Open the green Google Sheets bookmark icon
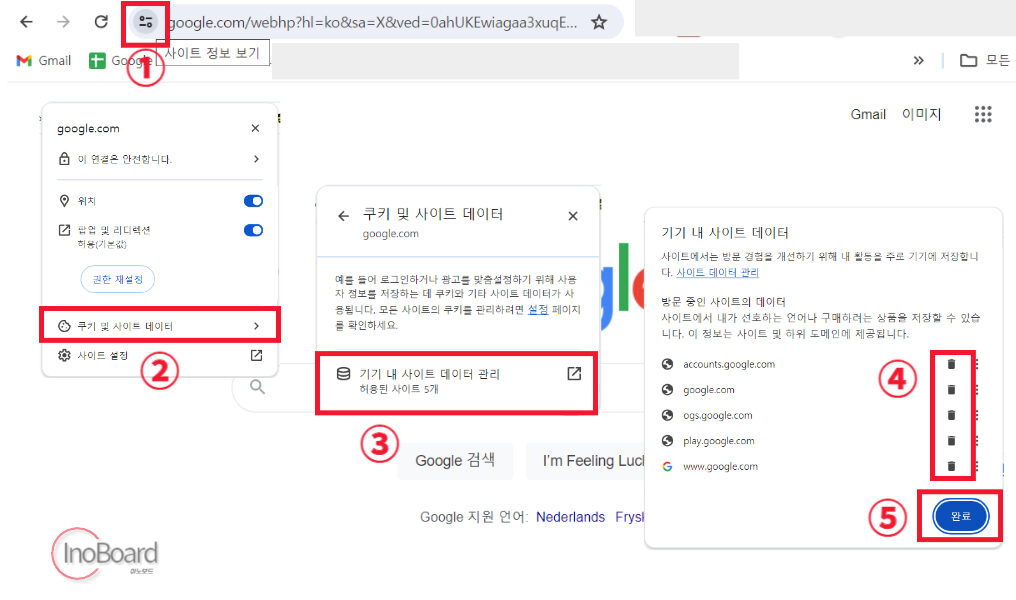 pos(97,61)
